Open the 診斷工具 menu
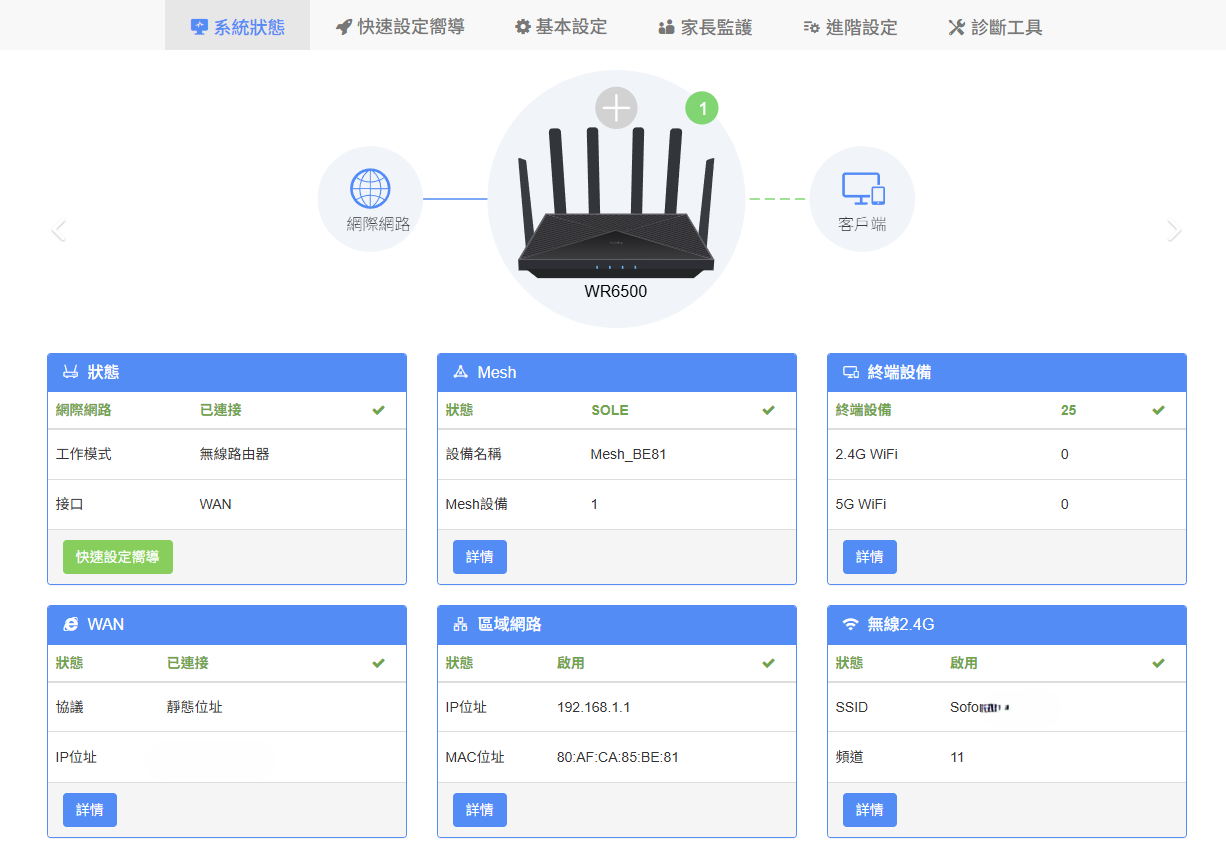 pyautogui.click(x=995, y=27)
